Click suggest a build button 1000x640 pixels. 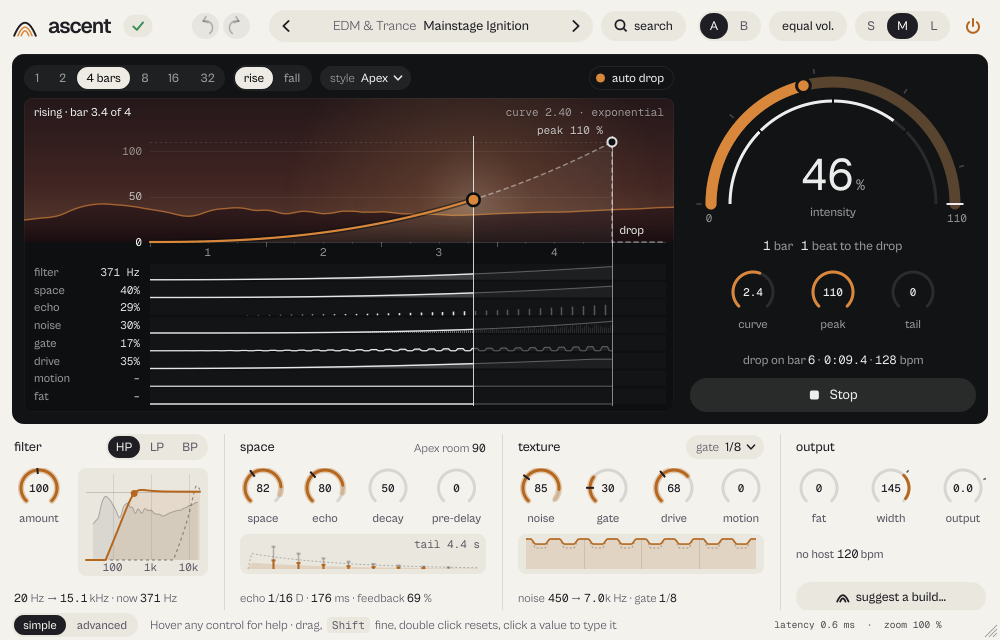pos(891,597)
